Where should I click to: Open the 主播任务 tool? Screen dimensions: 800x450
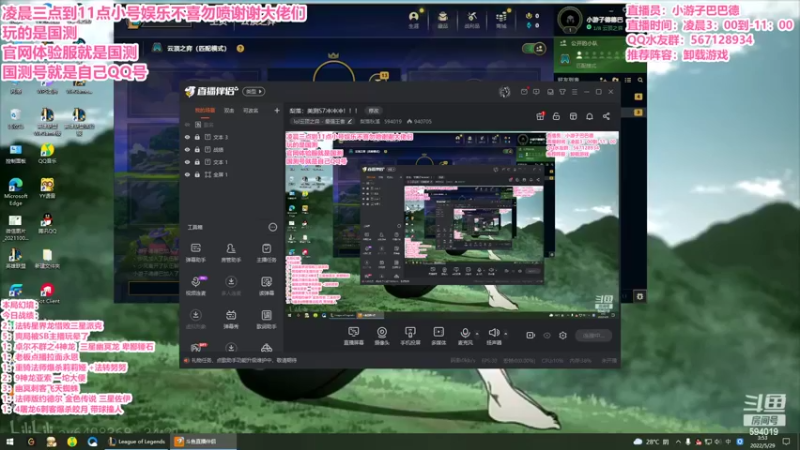(266, 253)
